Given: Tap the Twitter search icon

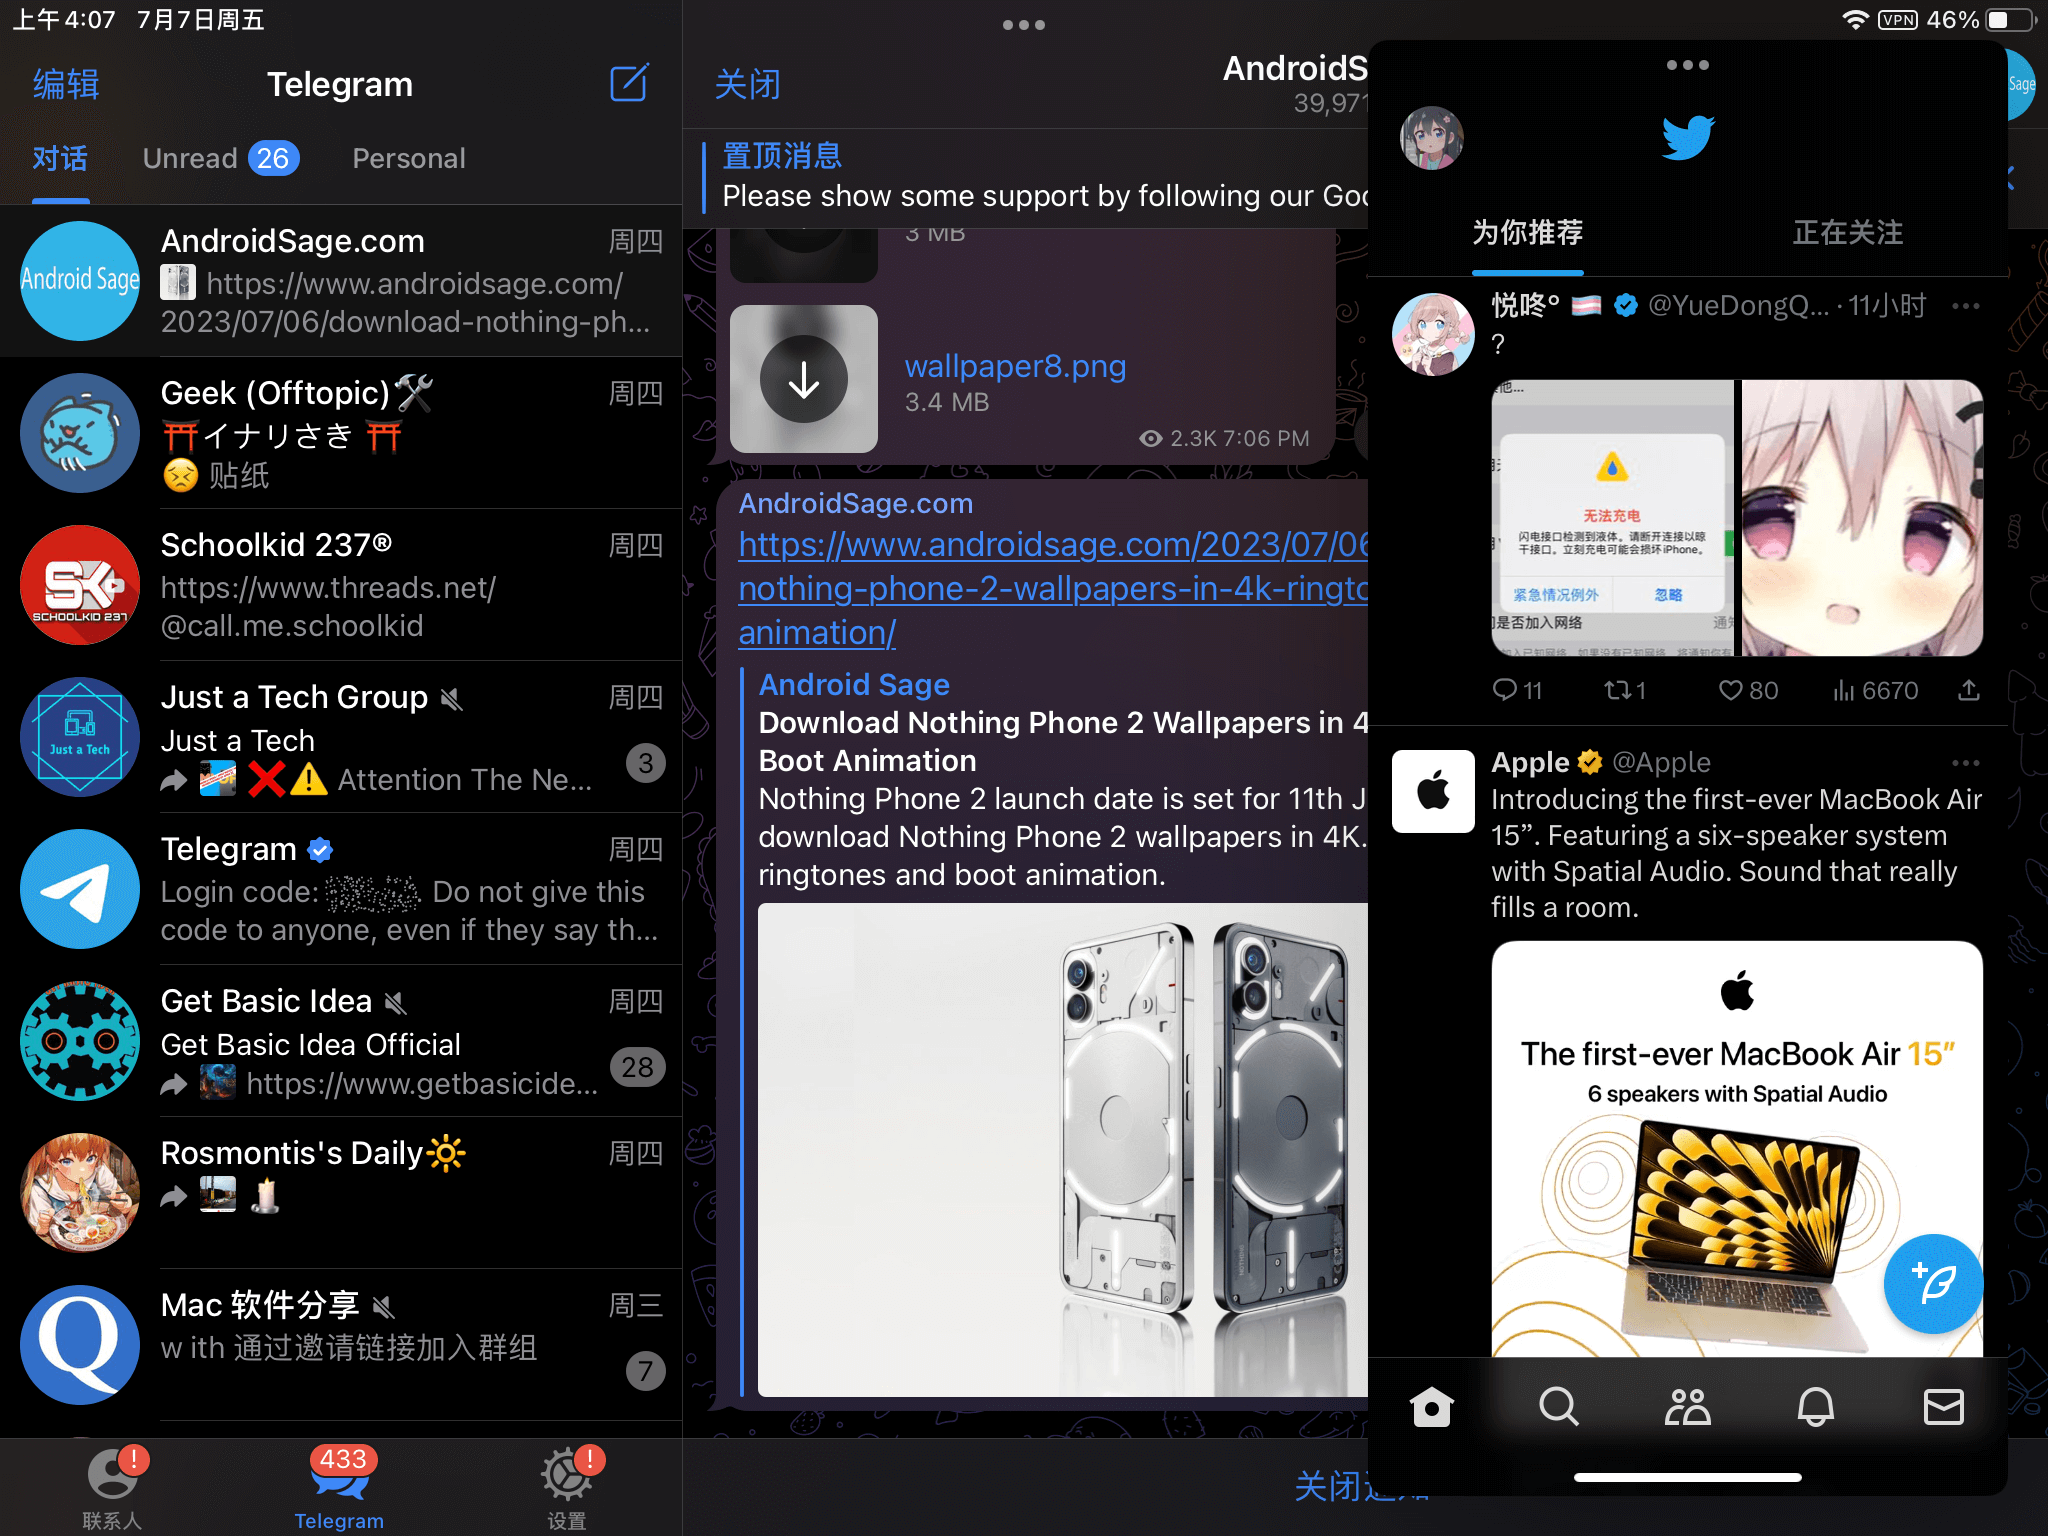Looking at the screenshot, I should [x=1558, y=1404].
